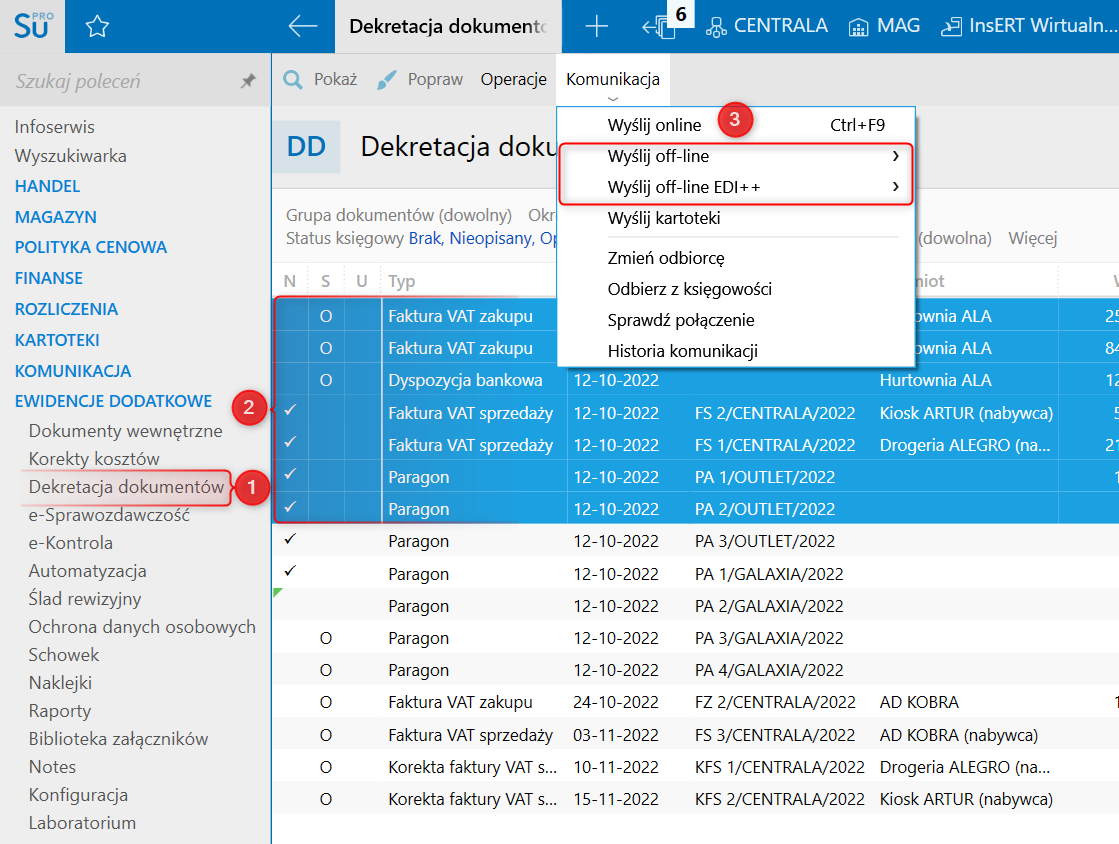Screen dimensions: 1119x844
Task: Toggle checkmark on PA 1/GALAXIA/2022 row
Action: pos(290,573)
